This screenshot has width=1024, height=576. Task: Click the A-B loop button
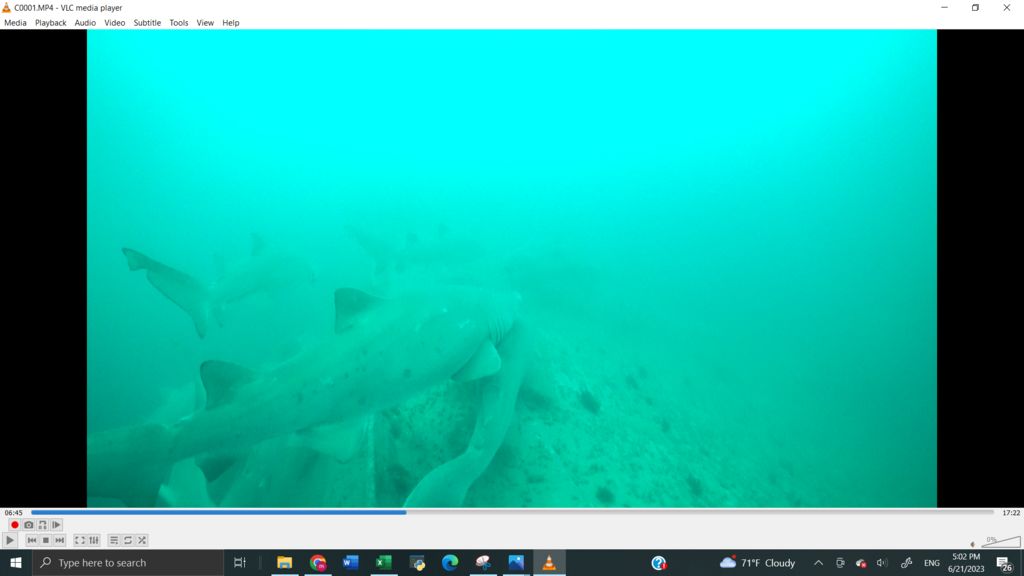pyautogui.click(x=42, y=525)
